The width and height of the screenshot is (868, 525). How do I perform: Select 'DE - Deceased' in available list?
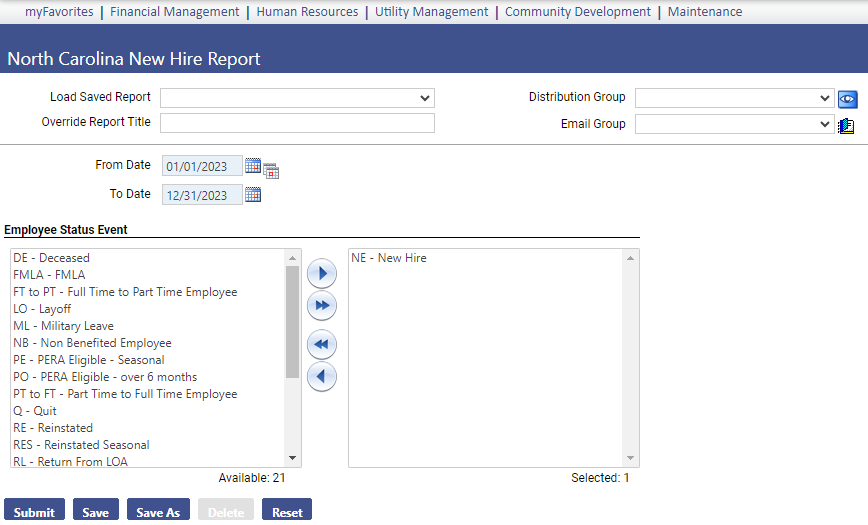148,258
